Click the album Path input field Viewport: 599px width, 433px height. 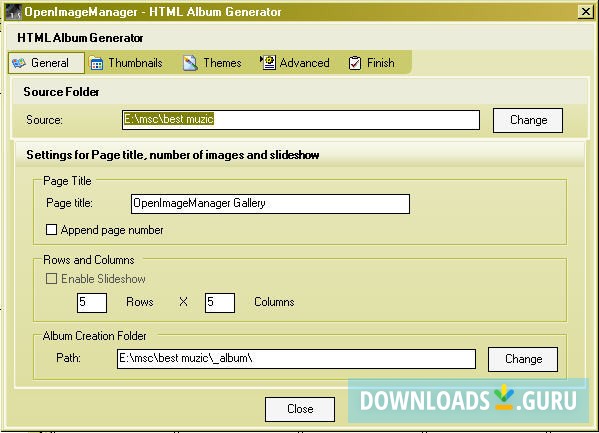pyautogui.click(x=296, y=359)
